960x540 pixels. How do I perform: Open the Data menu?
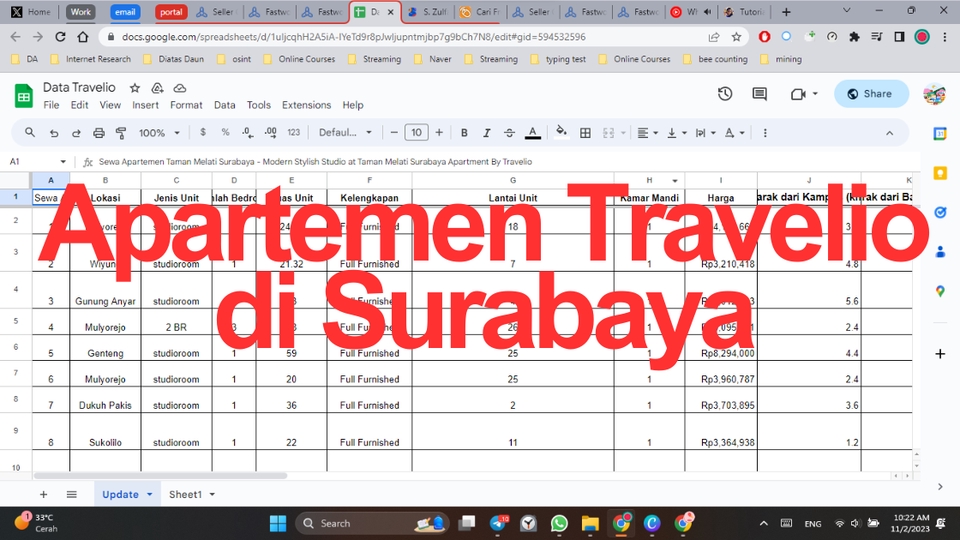click(x=225, y=105)
